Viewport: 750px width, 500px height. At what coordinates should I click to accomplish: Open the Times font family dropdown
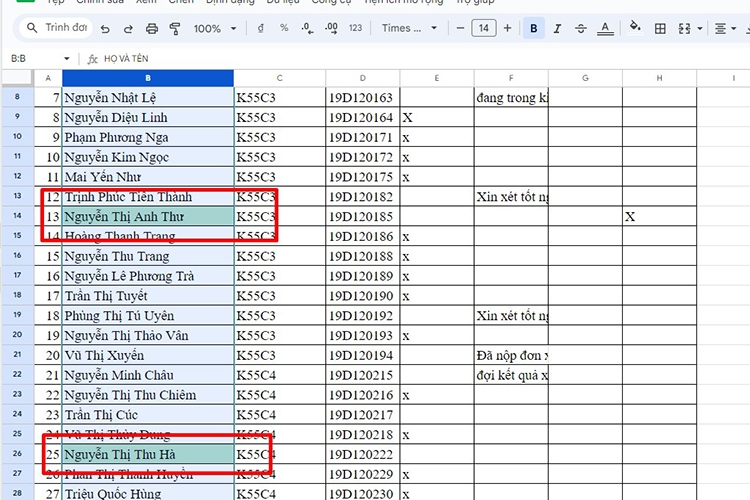pyautogui.click(x=409, y=28)
